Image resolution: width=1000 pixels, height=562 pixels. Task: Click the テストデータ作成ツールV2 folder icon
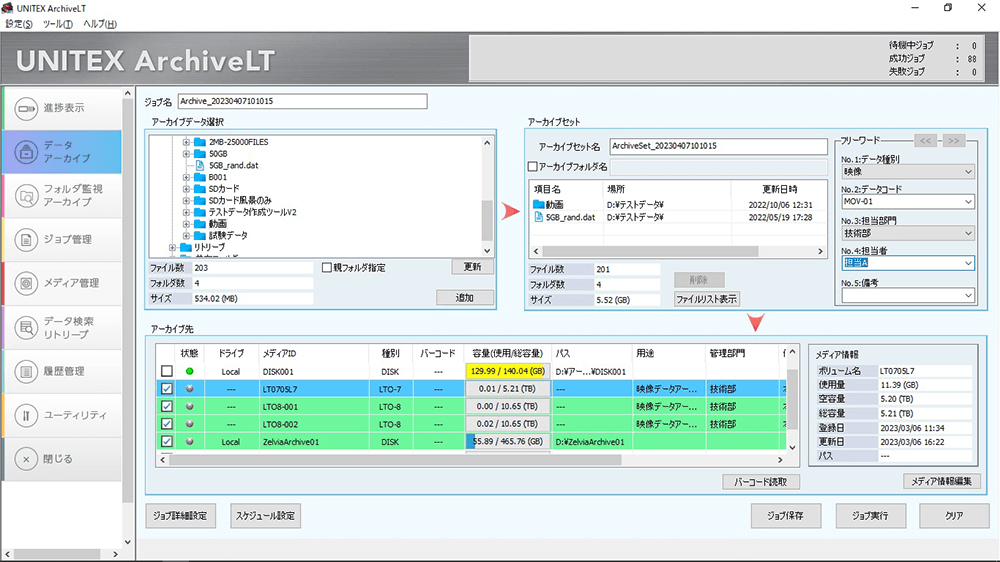coord(200,212)
